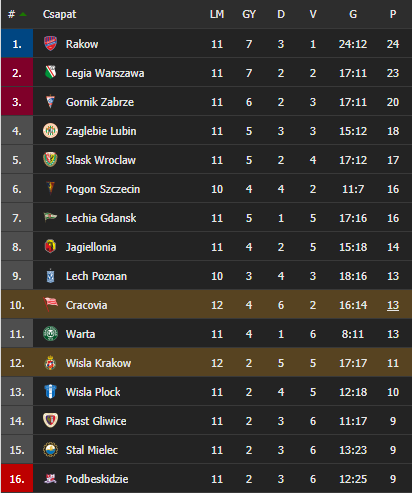The width and height of the screenshot is (412, 493).
Task: Open the Pogon Szczecin team link
Action: (103, 189)
